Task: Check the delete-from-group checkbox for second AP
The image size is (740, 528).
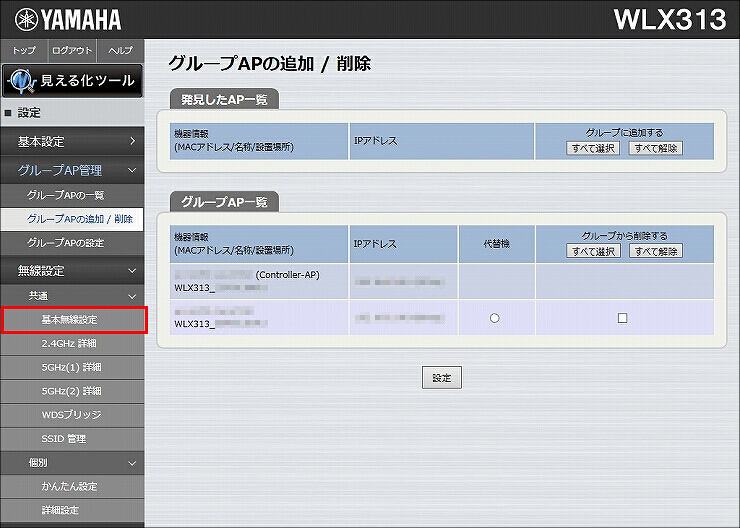Action: (622, 318)
